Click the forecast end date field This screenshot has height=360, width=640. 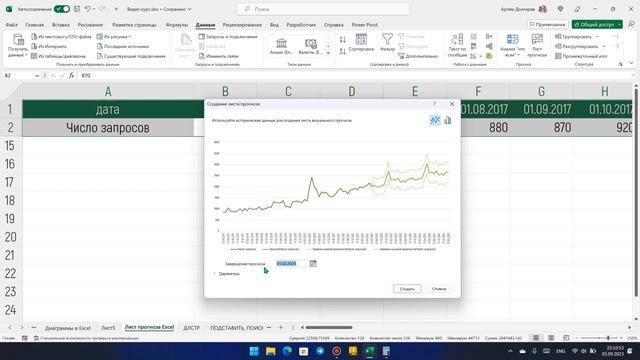point(292,264)
